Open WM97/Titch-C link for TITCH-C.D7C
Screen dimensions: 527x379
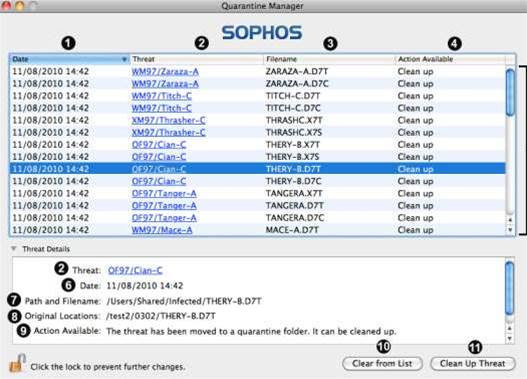tap(162, 108)
